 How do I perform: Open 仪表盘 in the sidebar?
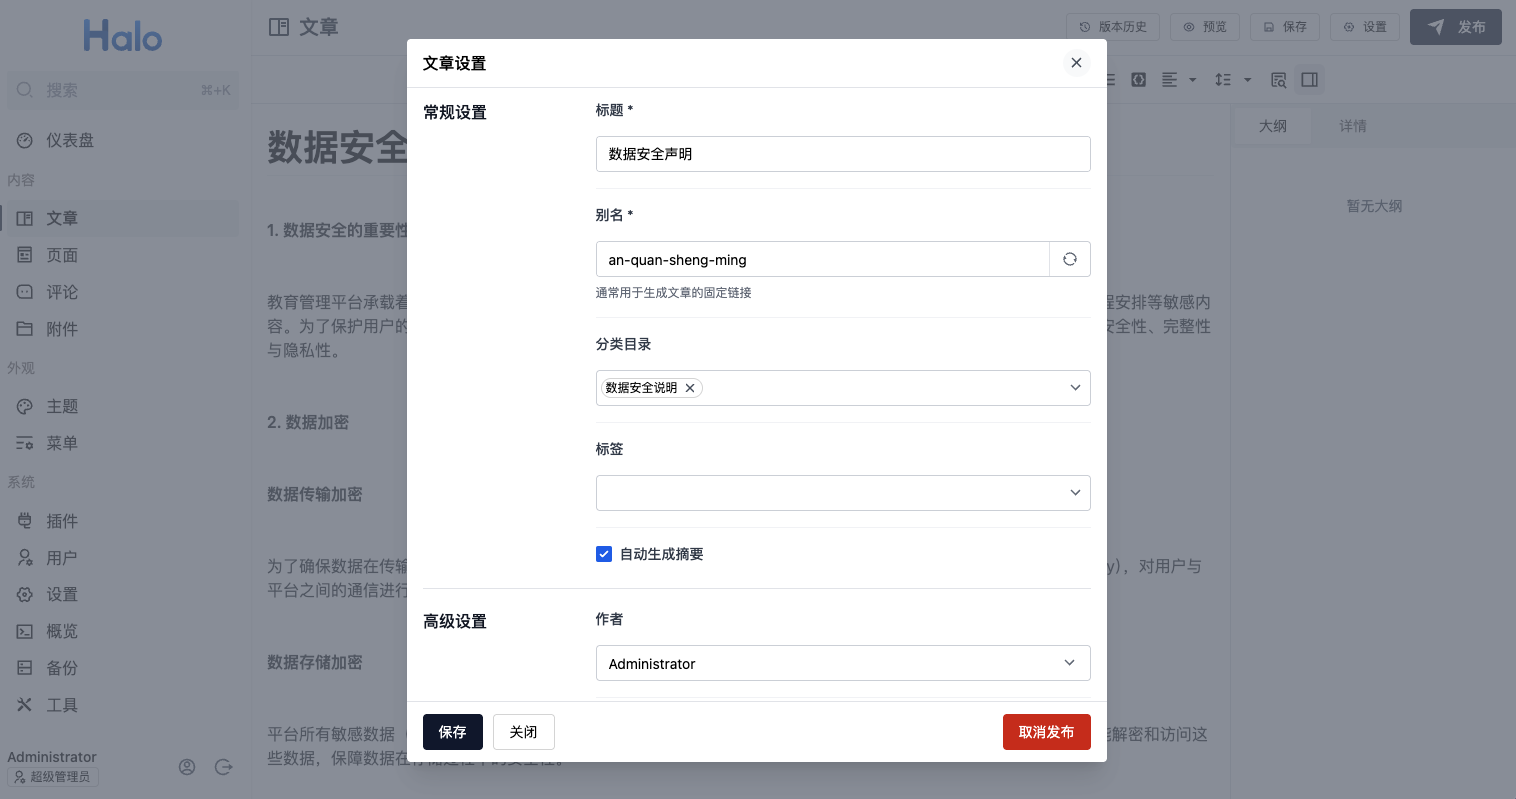pos(70,141)
